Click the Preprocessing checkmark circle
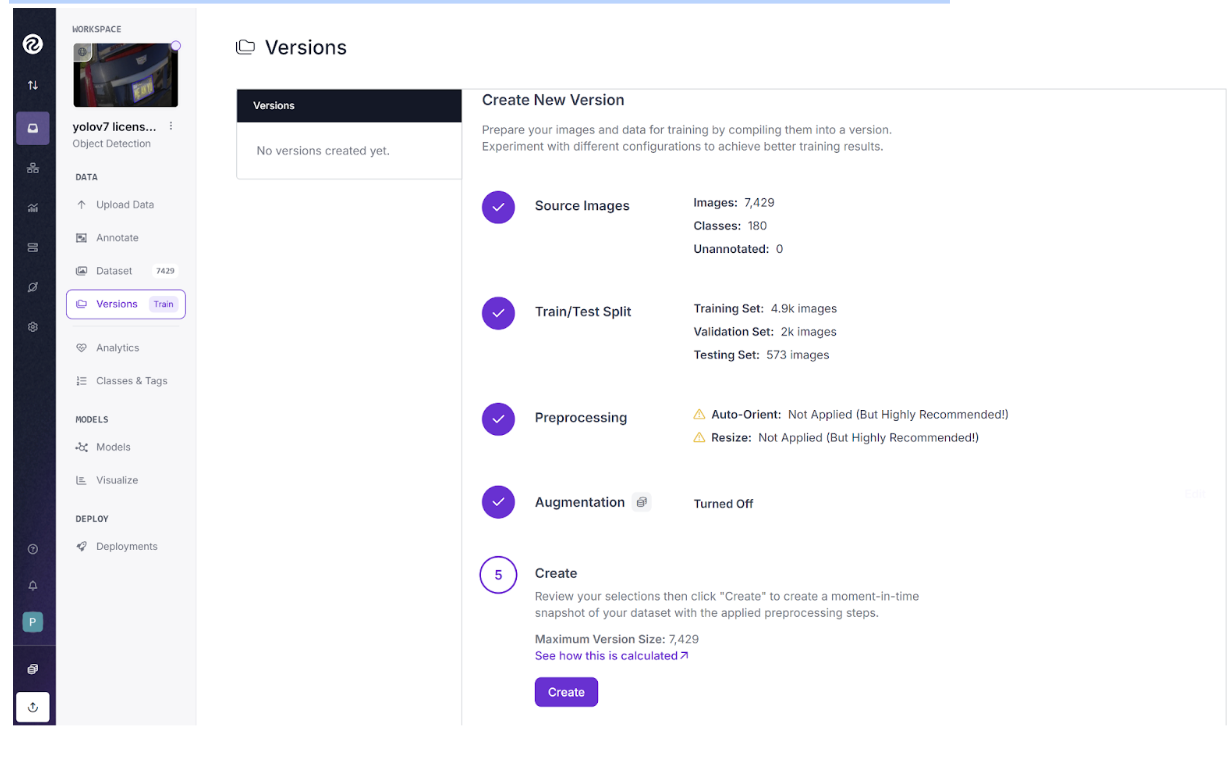This screenshot has width=1232, height=760. 498,419
